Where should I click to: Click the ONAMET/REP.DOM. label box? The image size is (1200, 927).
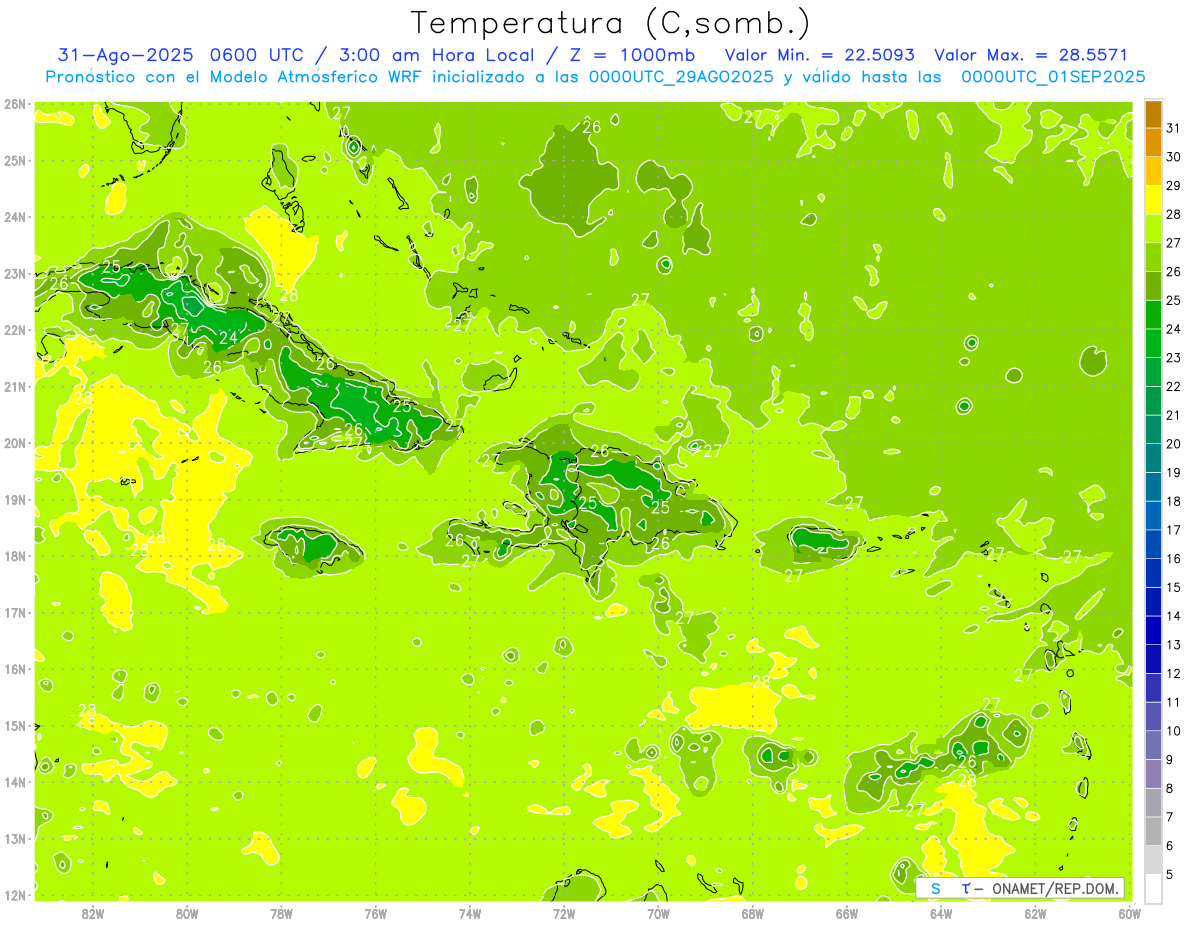pos(1019,888)
